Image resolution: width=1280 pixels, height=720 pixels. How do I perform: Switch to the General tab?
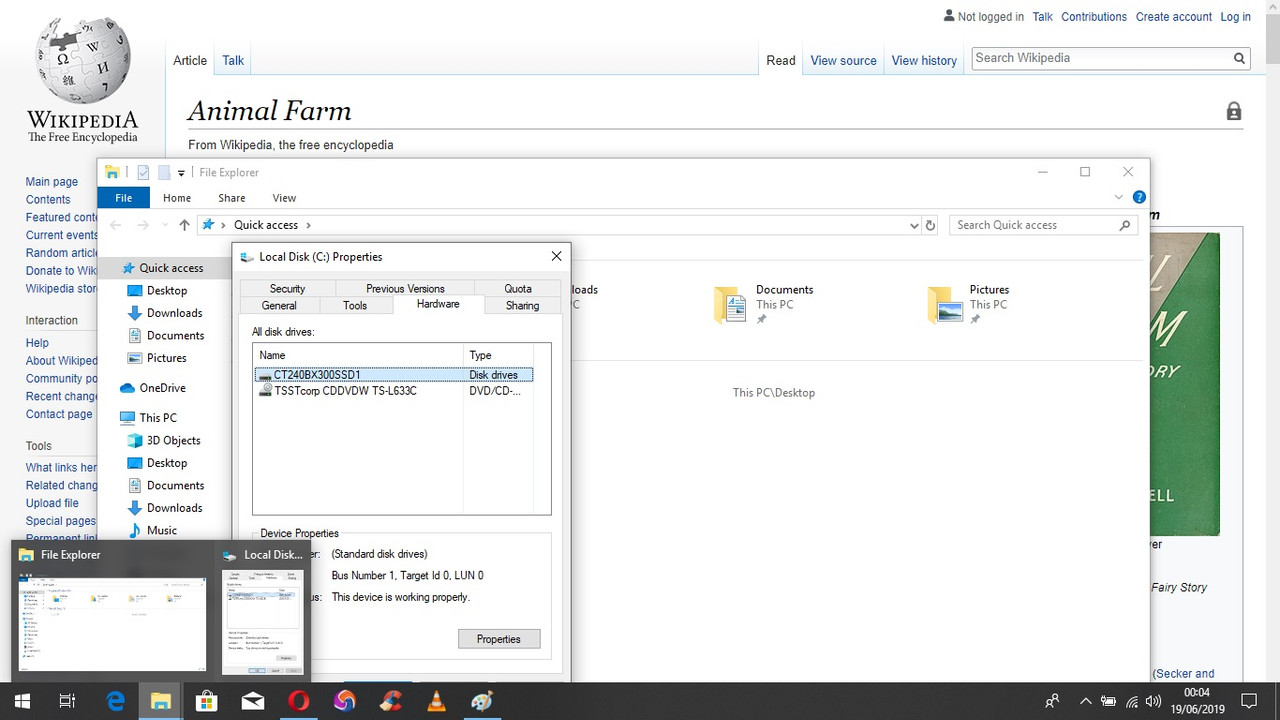(x=279, y=305)
